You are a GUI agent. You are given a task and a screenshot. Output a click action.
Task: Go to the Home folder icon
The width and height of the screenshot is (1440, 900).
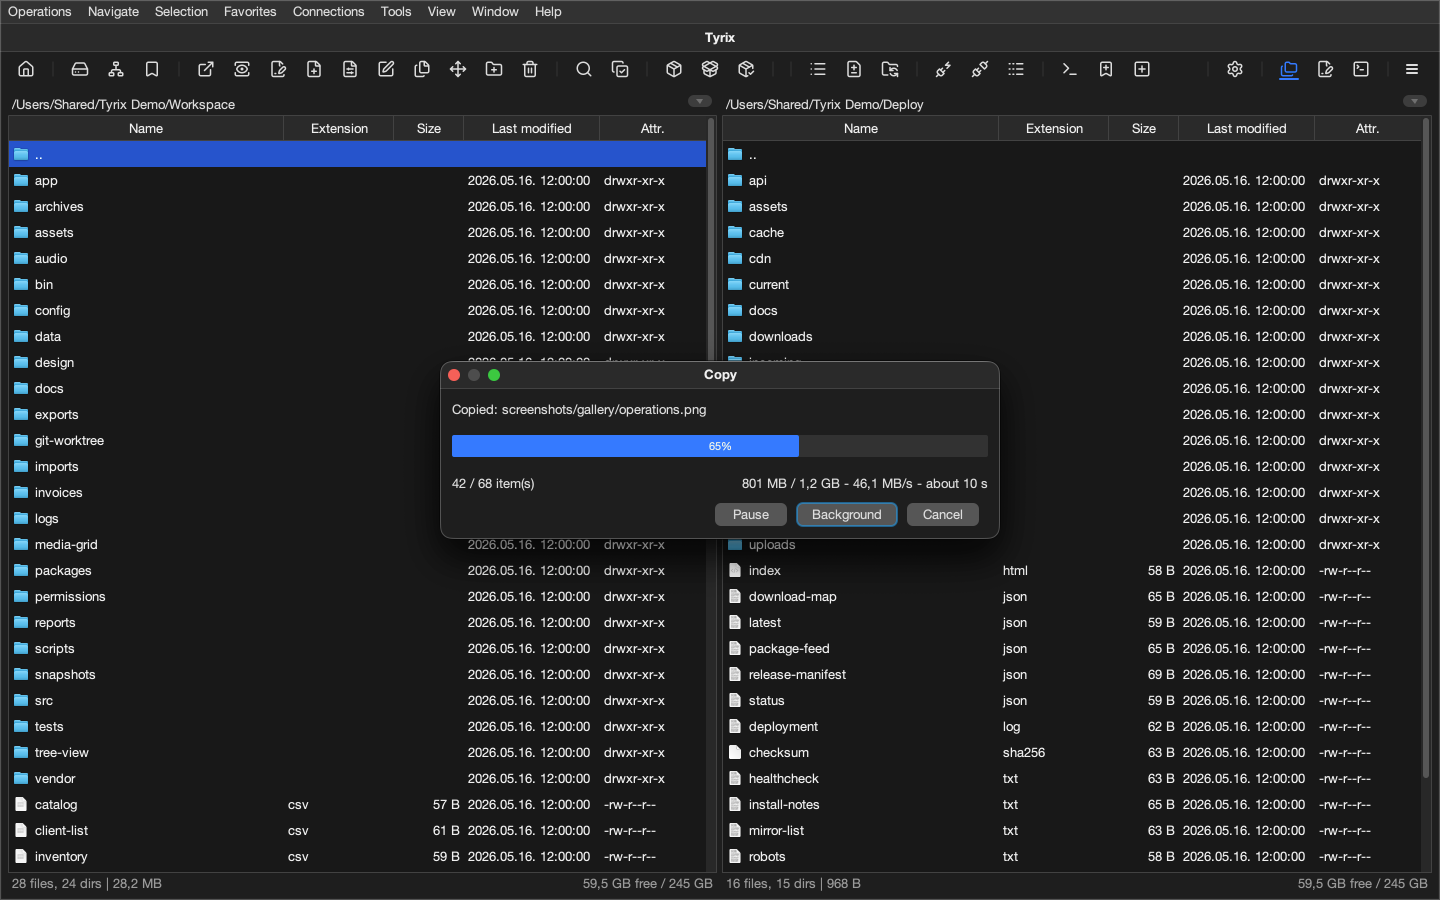click(26, 69)
